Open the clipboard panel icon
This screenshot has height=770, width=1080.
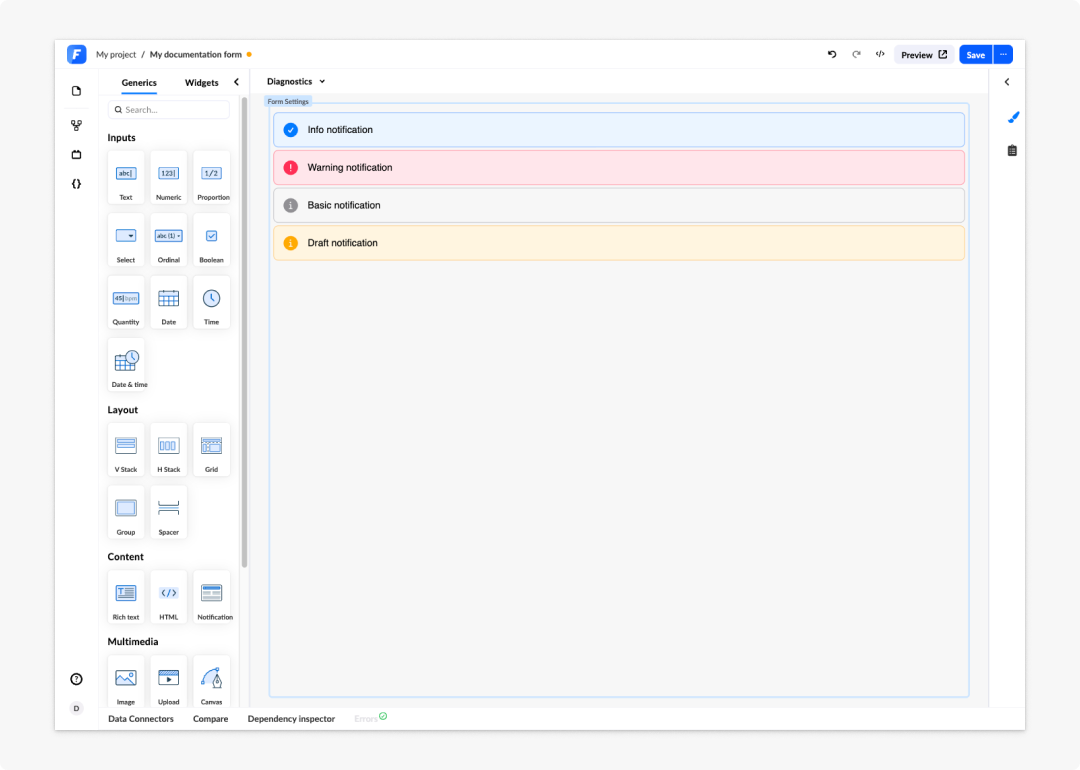pyautogui.click(x=1012, y=150)
